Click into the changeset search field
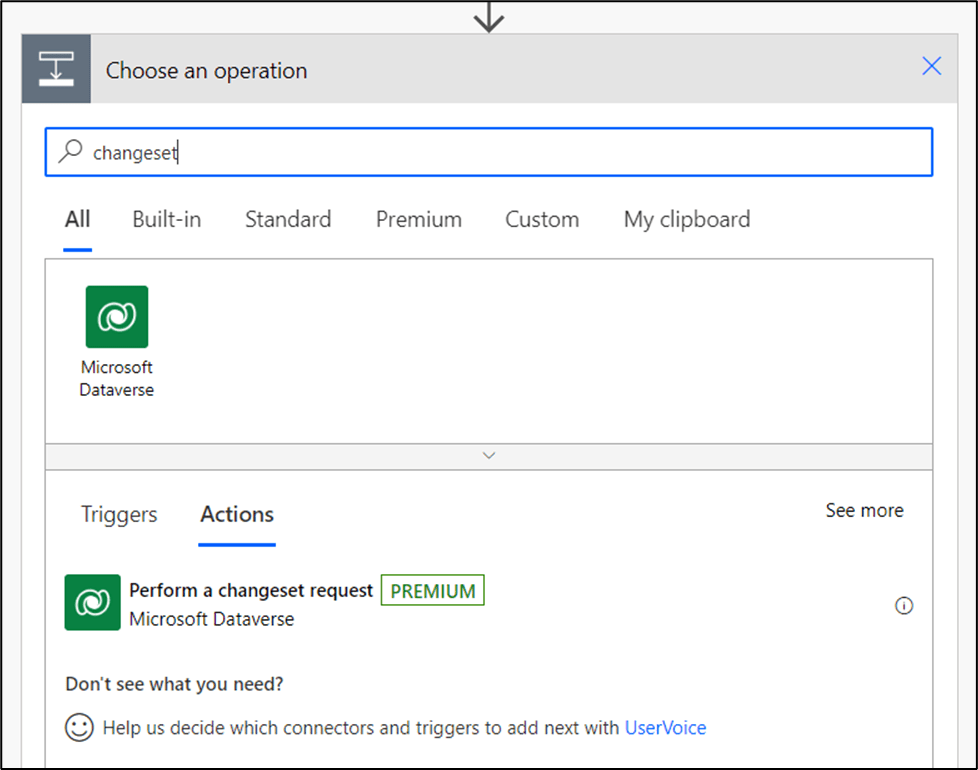The height and width of the screenshot is (770, 978). 500,153
